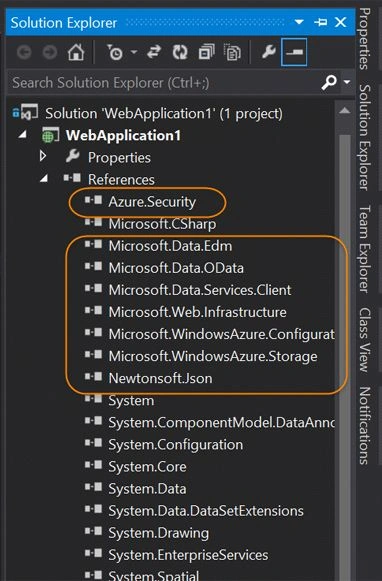This screenshot has height=581, width=382.
Task: Open the Notifications side tab
Action: [x=365, y=425]
